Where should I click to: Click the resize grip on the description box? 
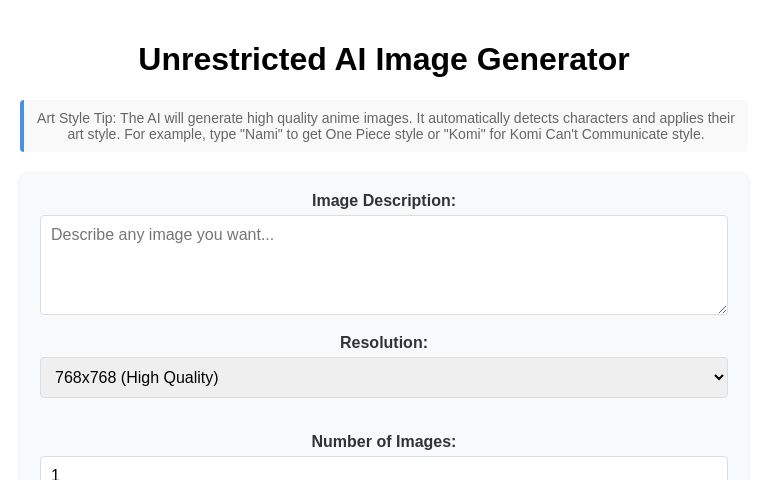[x=722, y=310]
